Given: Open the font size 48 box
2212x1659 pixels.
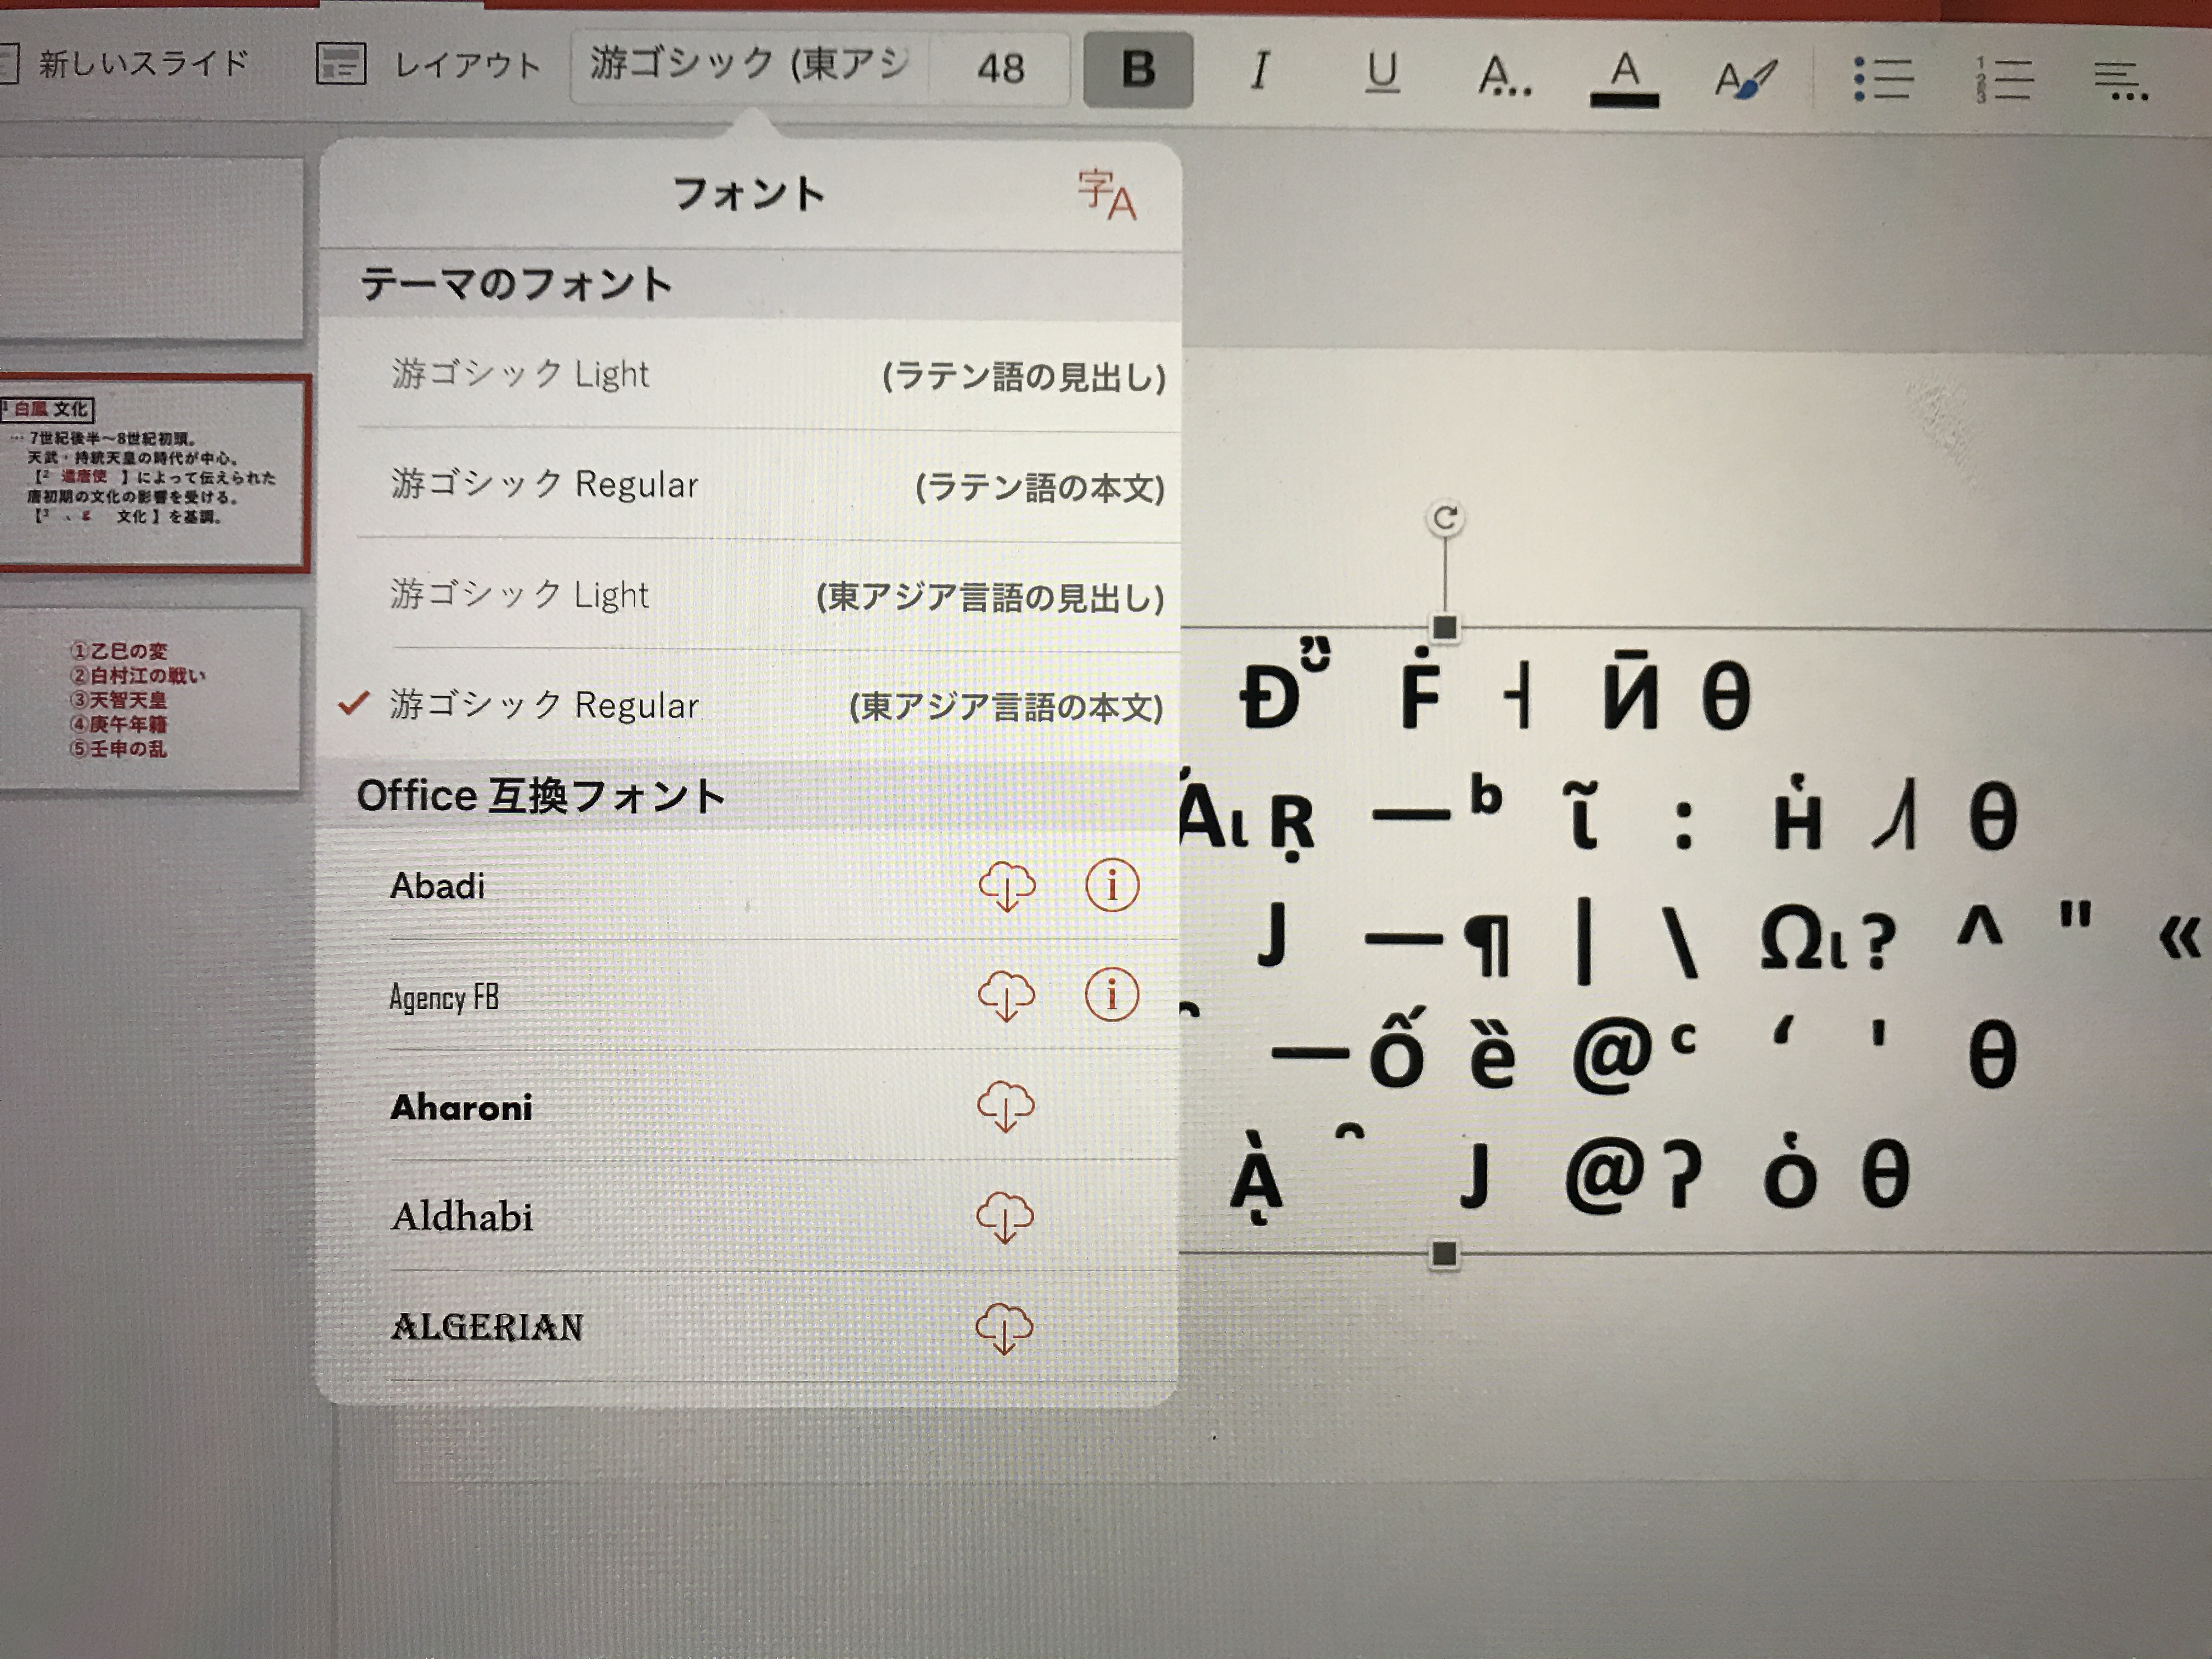Looking at the screenshot, I should coord(1000,68).
